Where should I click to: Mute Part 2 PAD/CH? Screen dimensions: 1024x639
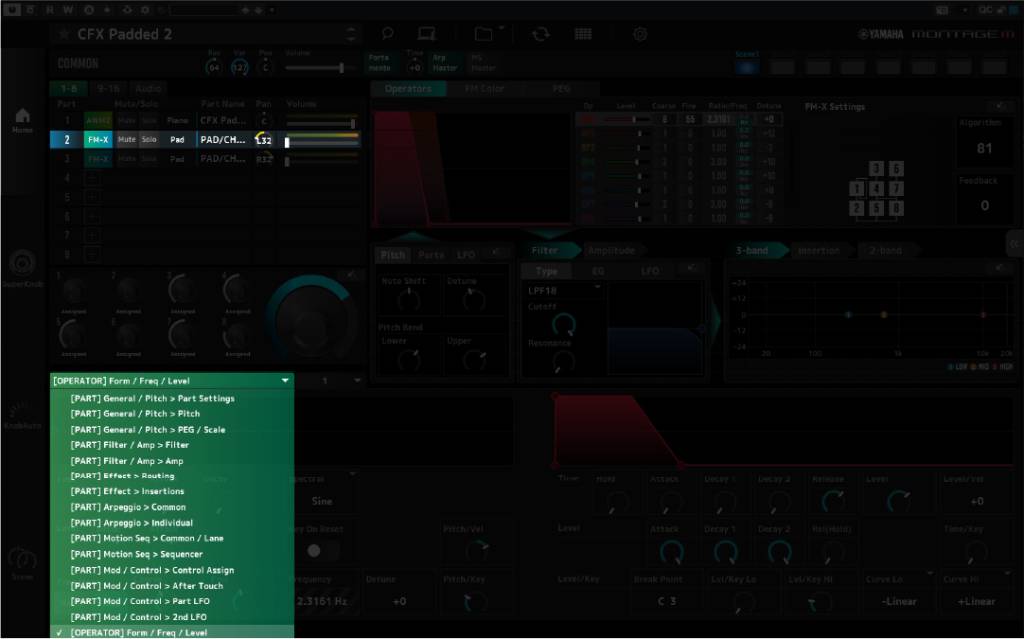pos(127,140)
